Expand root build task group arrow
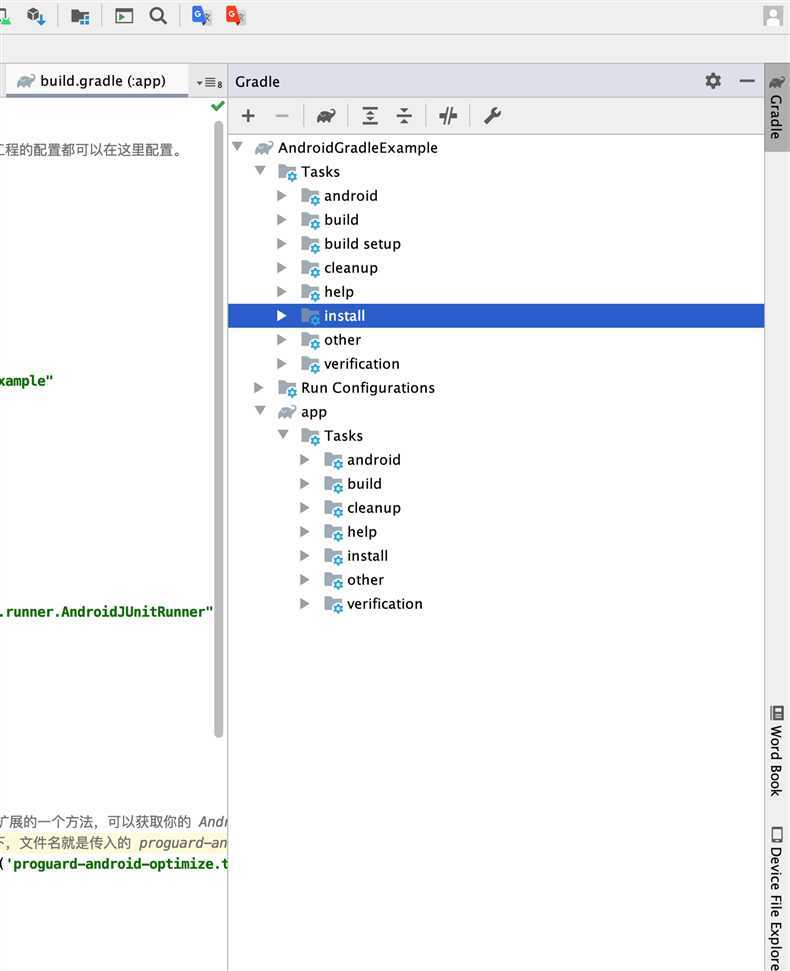The image size is (790, 971). pos(282,220)
